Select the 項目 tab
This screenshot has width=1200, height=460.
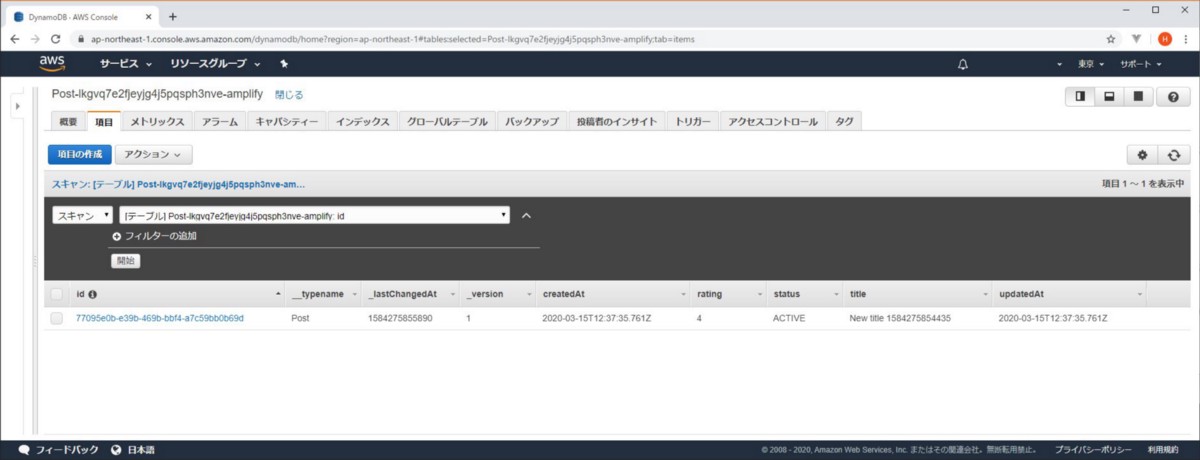pos(104,122)
